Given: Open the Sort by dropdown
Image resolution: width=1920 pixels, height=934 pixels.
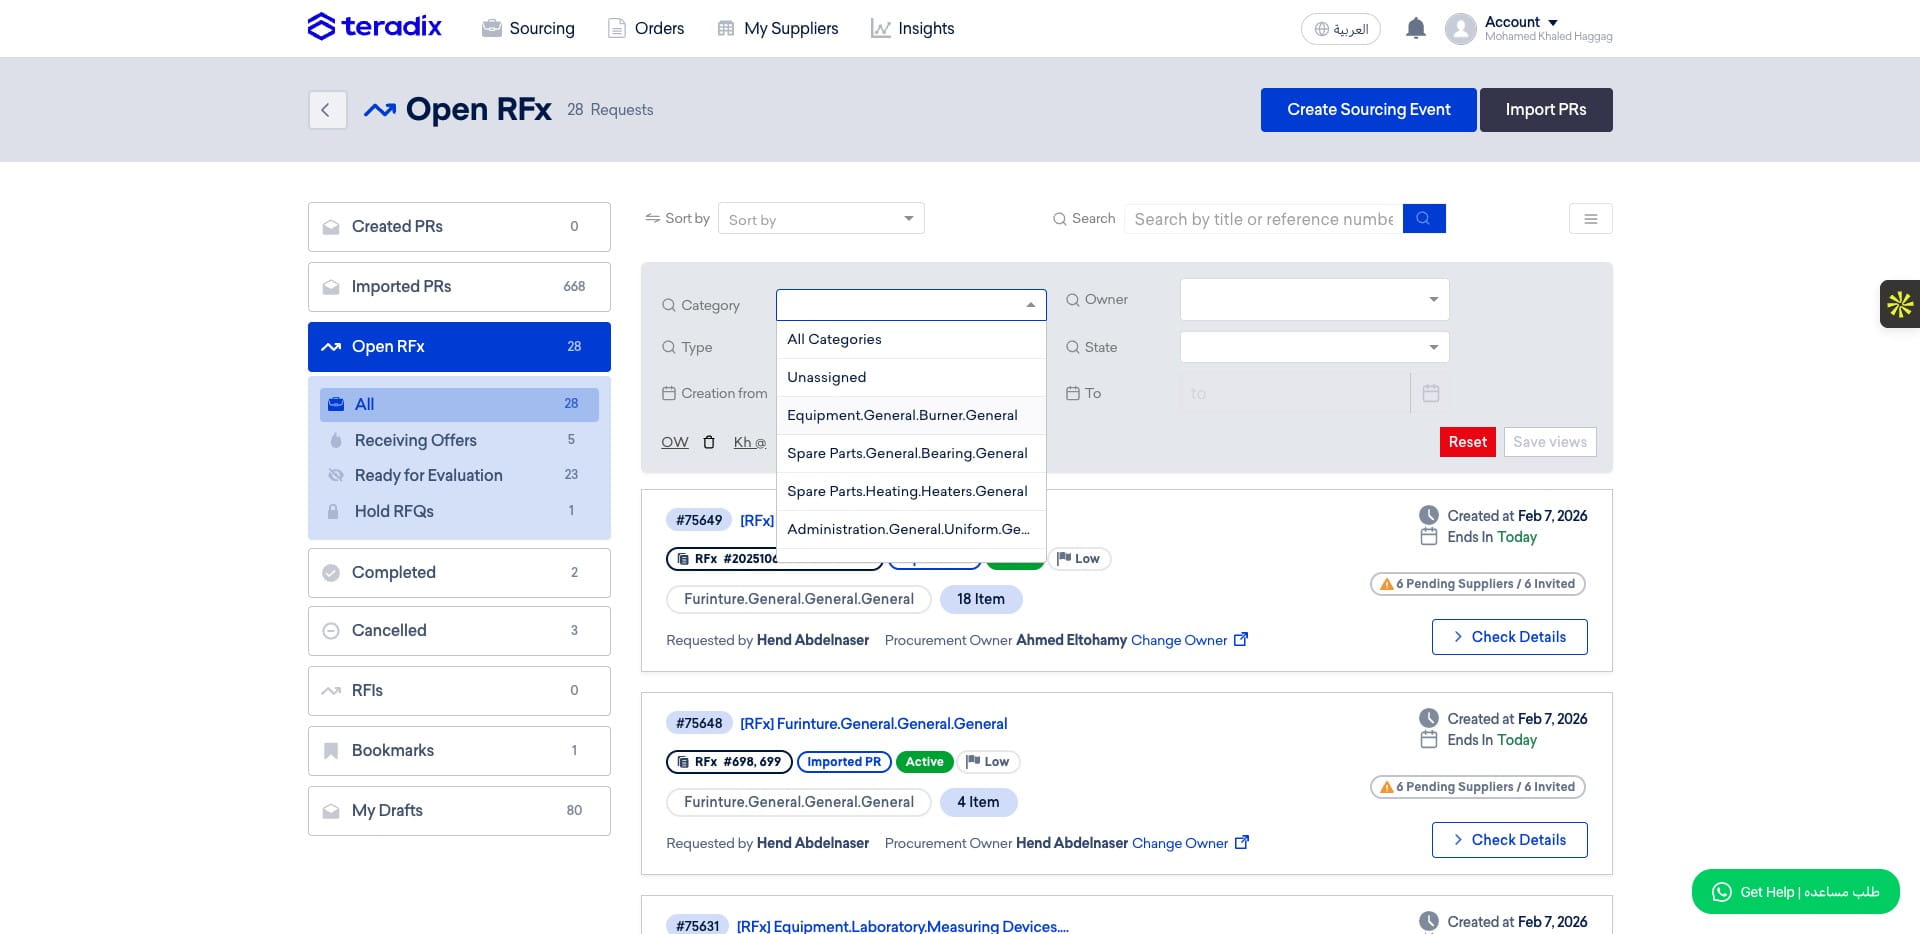Looking at the screenshot, I should [821, 218].
